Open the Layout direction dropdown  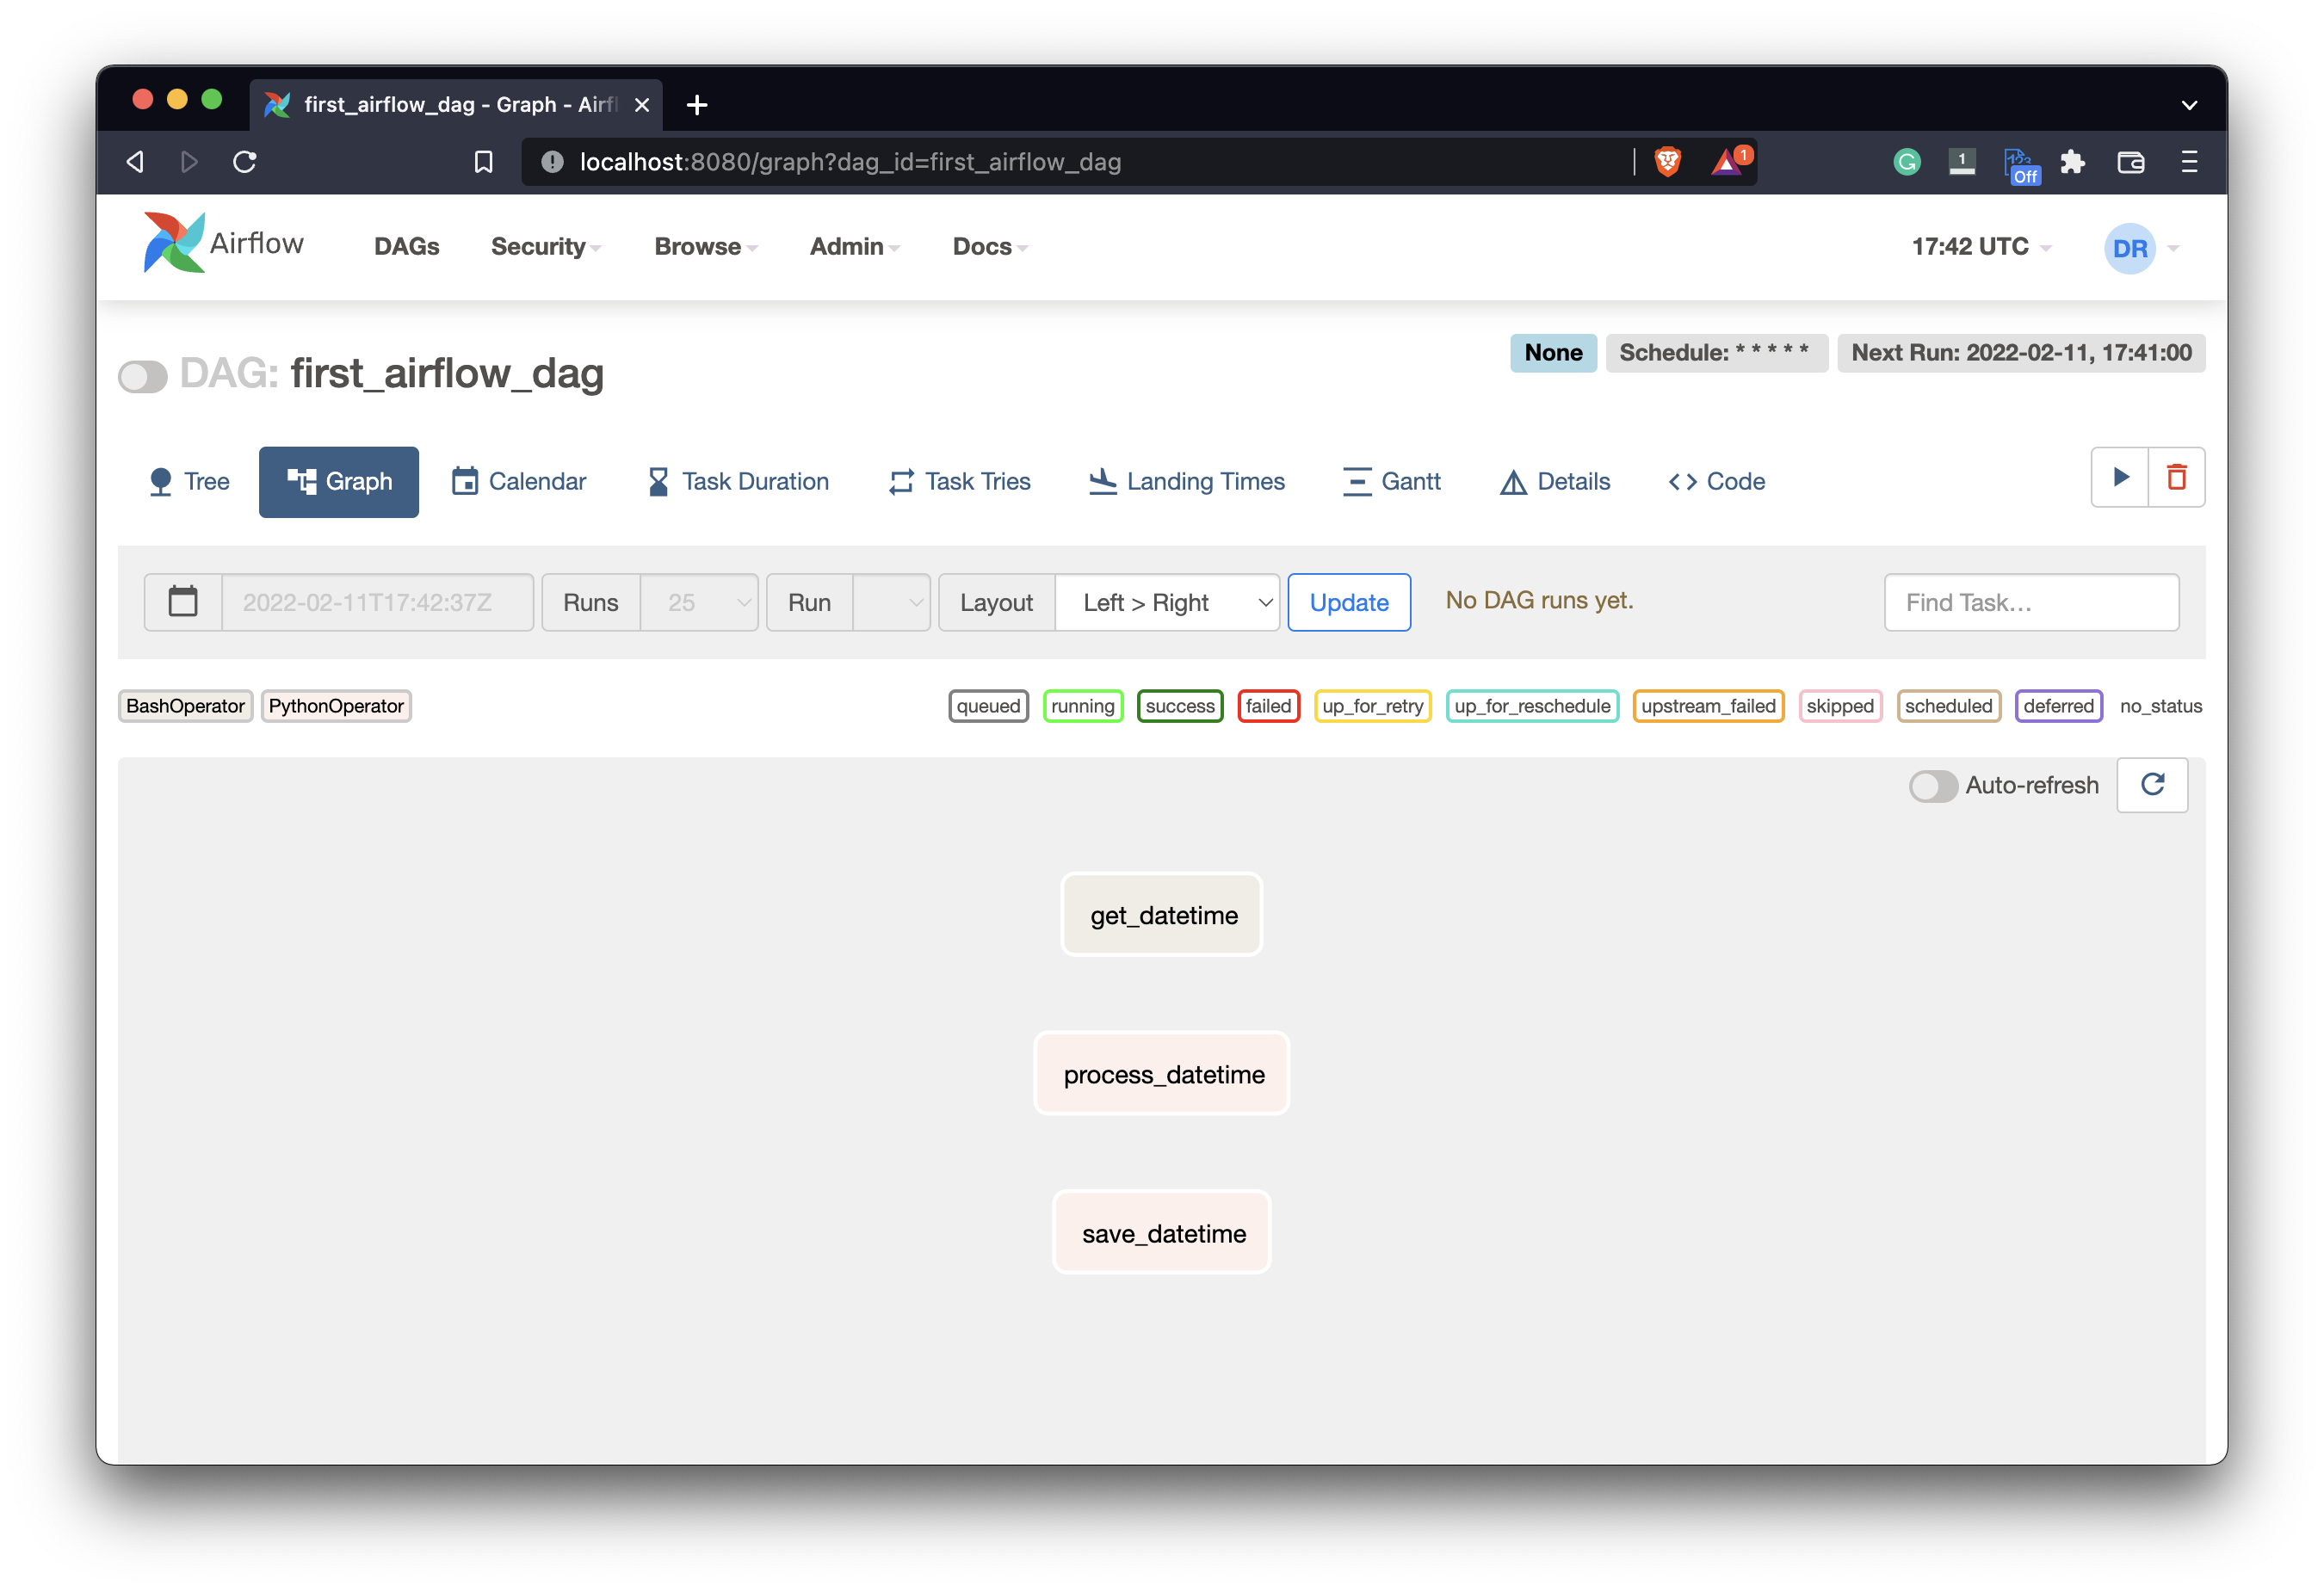pos(1167,602)
